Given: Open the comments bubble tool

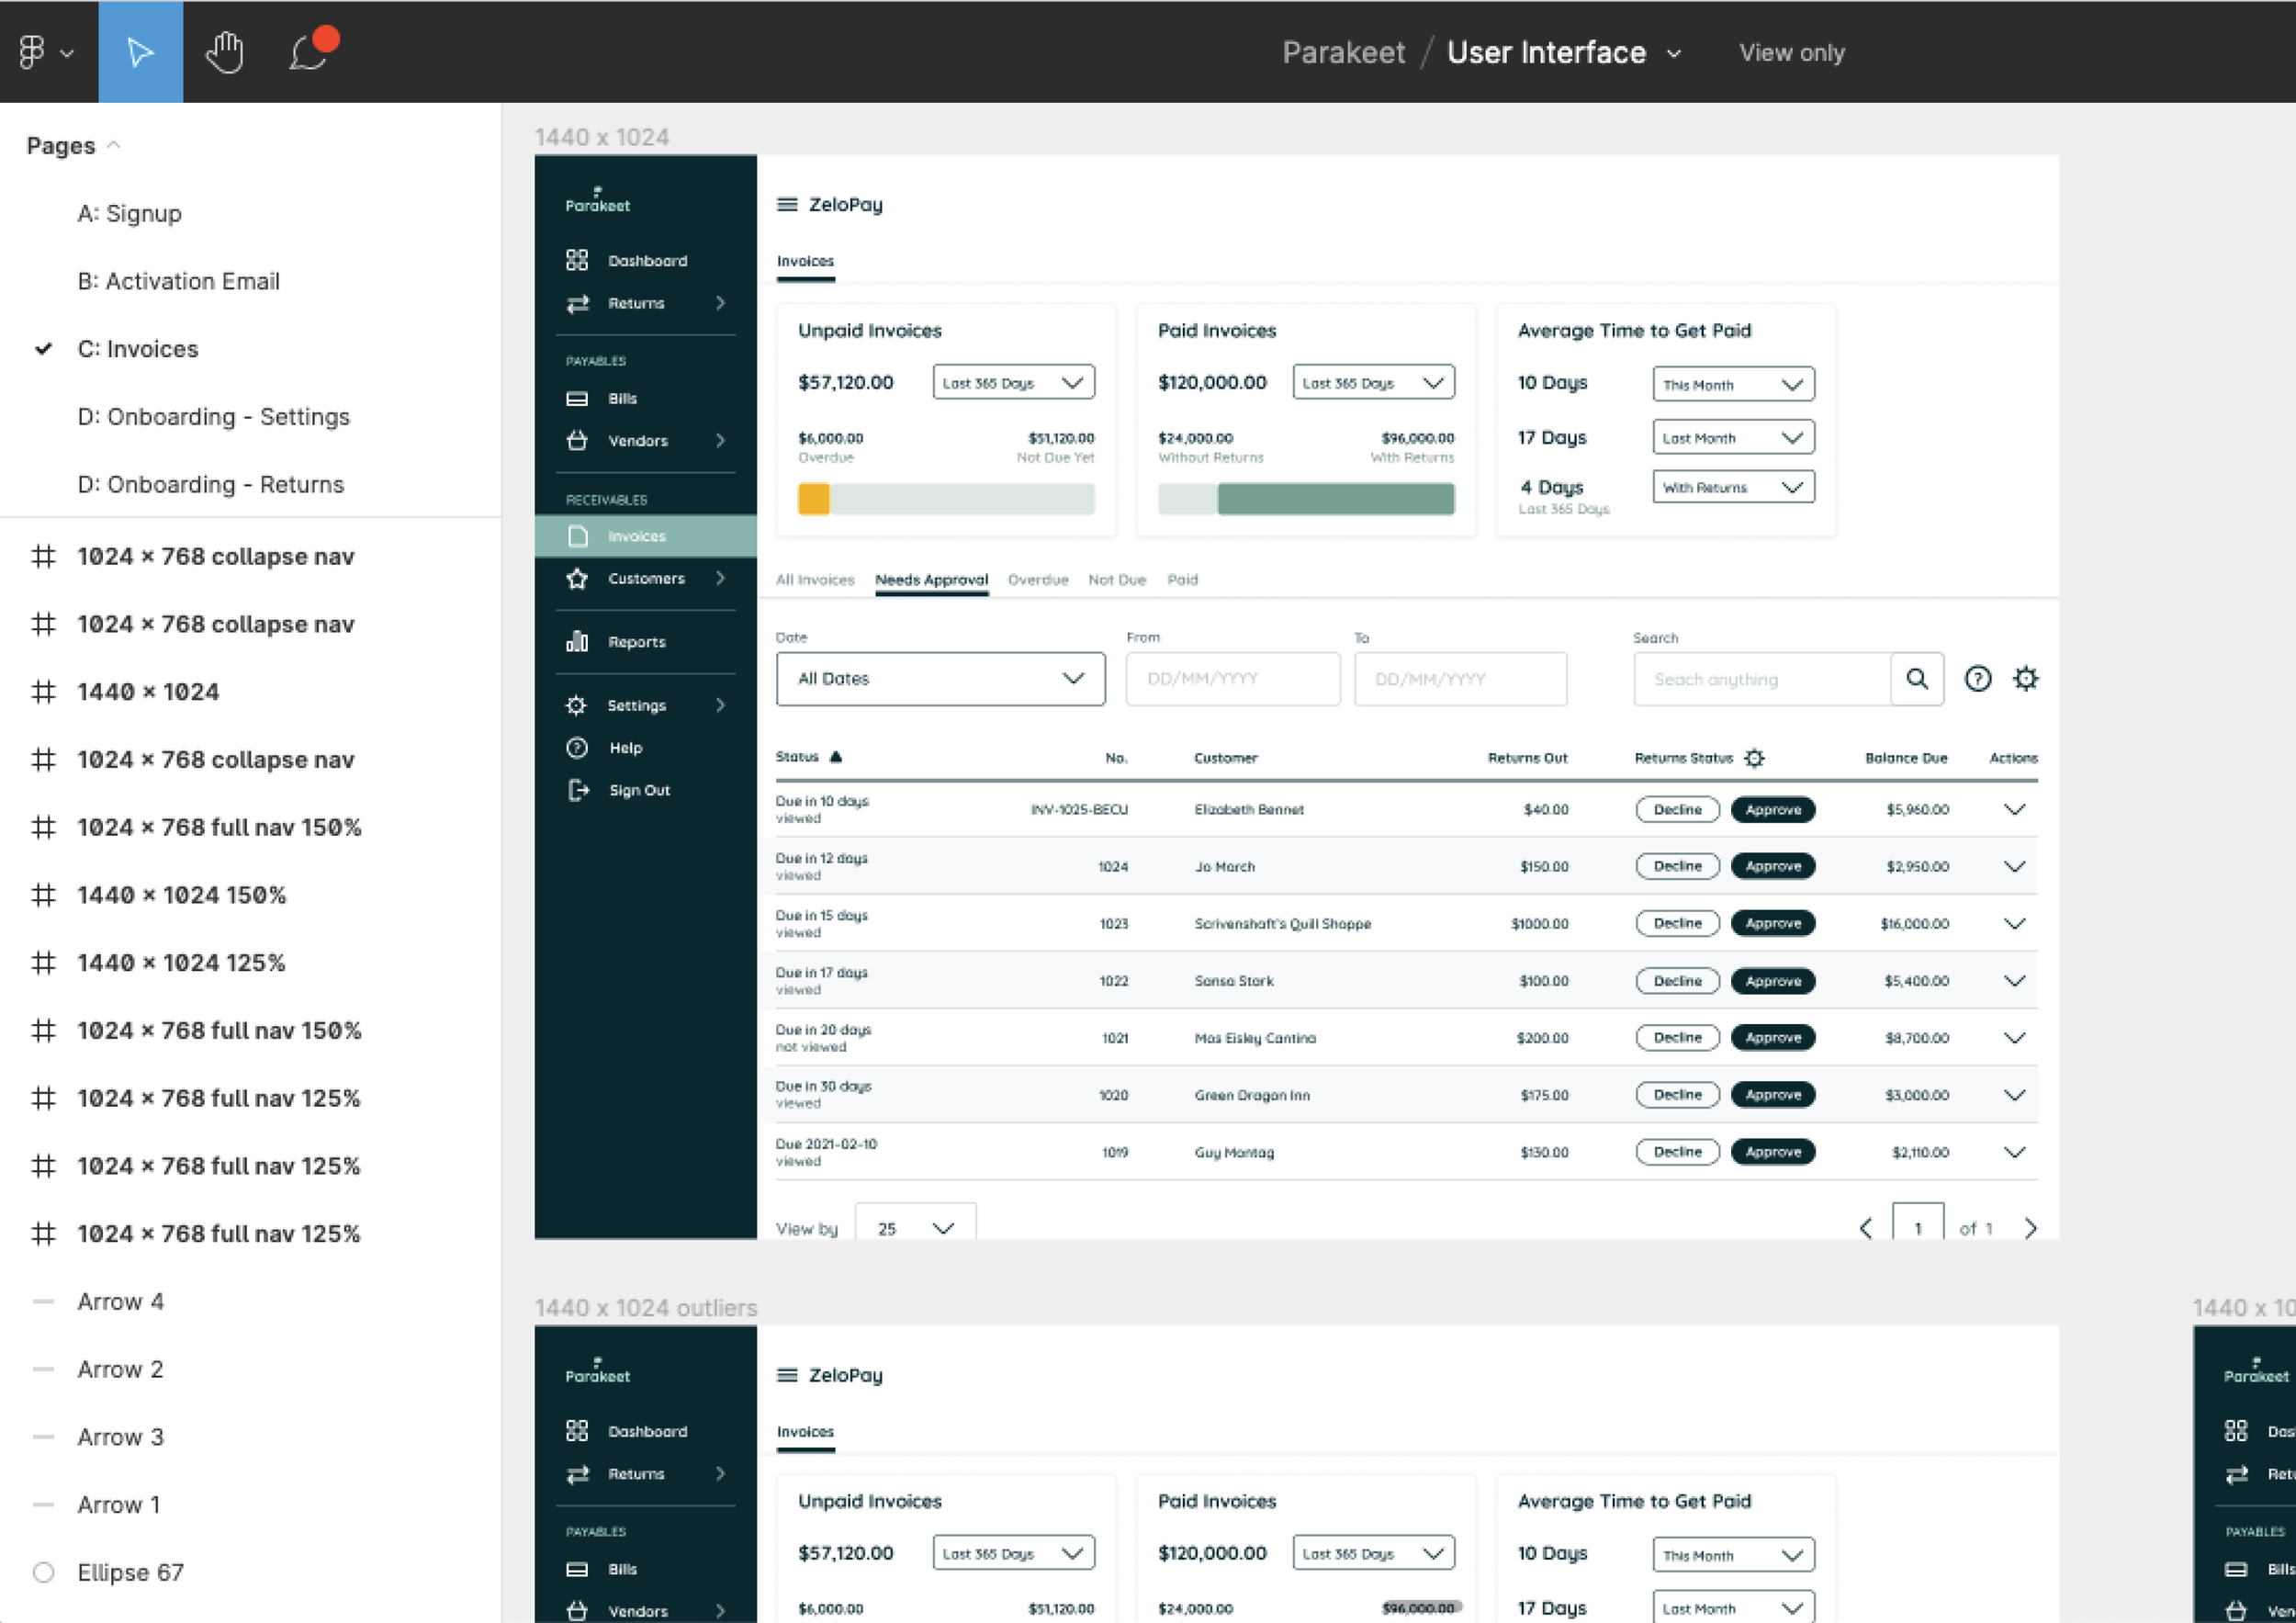Looking at the screenshot, I should pyautogui.click(x=309, y=52).
